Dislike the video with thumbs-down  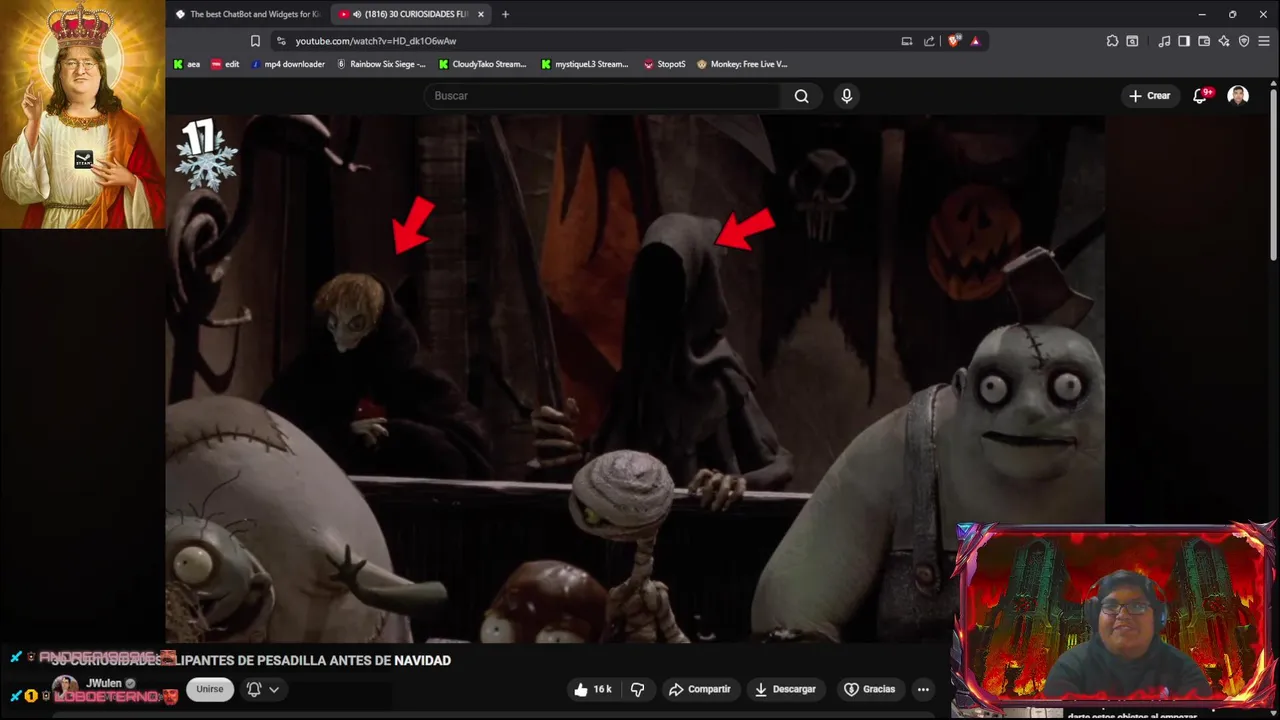click(637, 689)
